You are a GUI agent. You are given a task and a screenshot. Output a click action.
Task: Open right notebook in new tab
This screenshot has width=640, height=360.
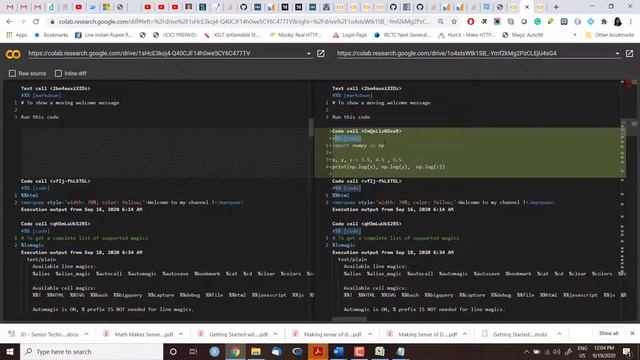click(629, 53)
